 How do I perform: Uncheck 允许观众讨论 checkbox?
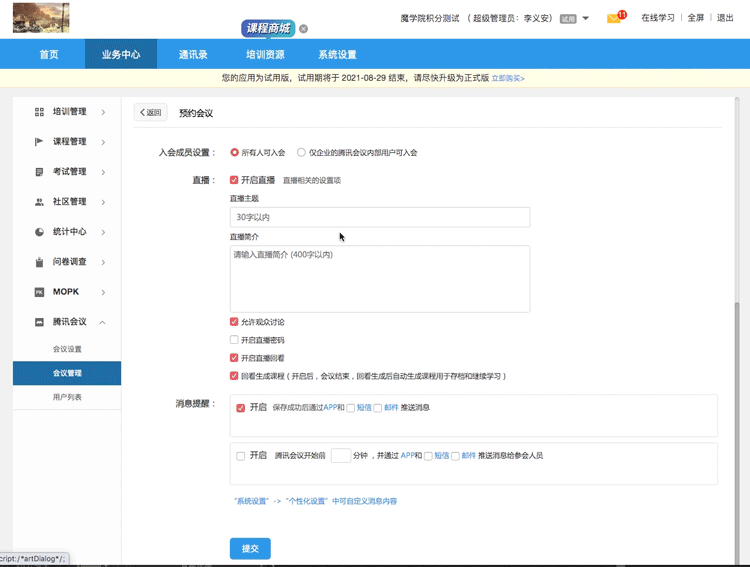(234, 322)
